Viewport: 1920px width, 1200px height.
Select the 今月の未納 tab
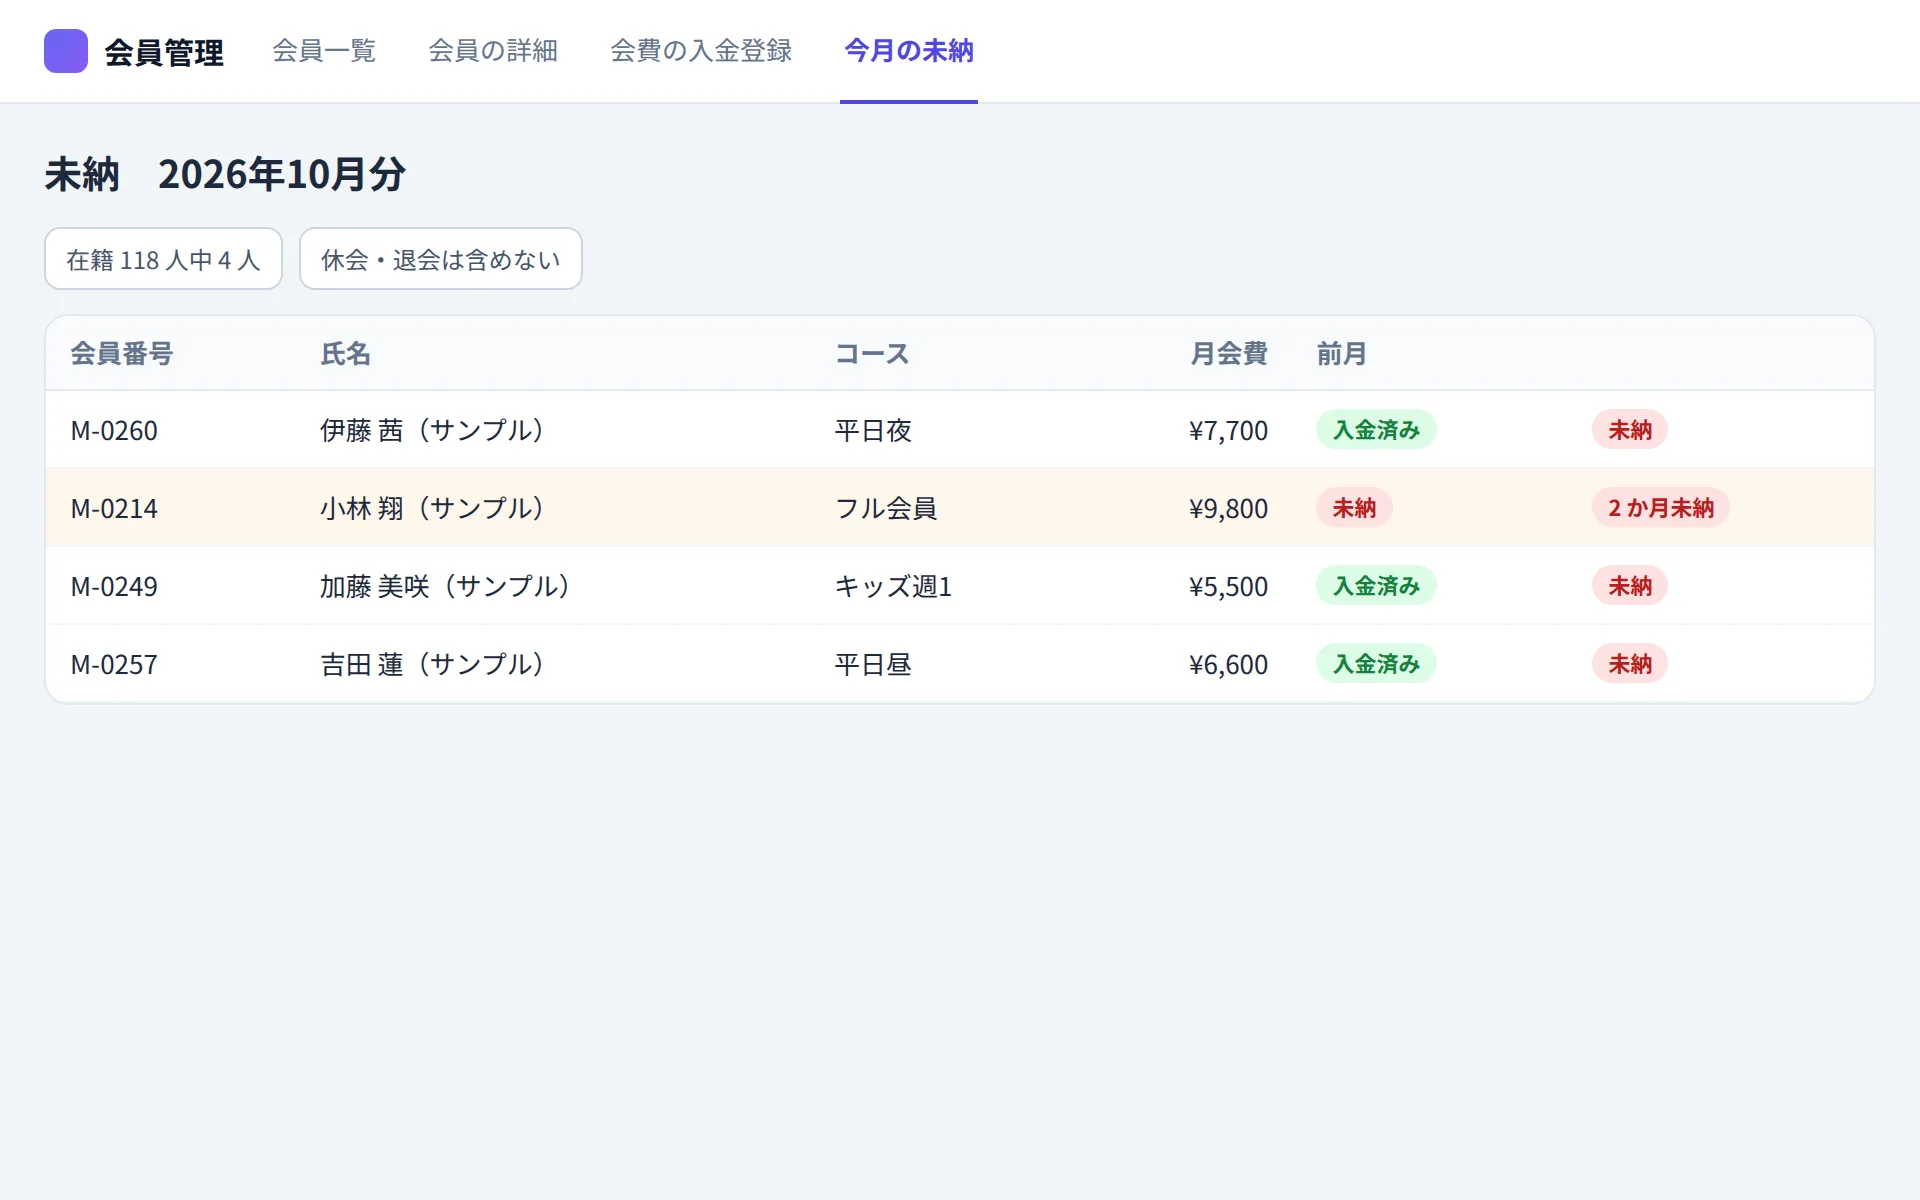[909, 51]
